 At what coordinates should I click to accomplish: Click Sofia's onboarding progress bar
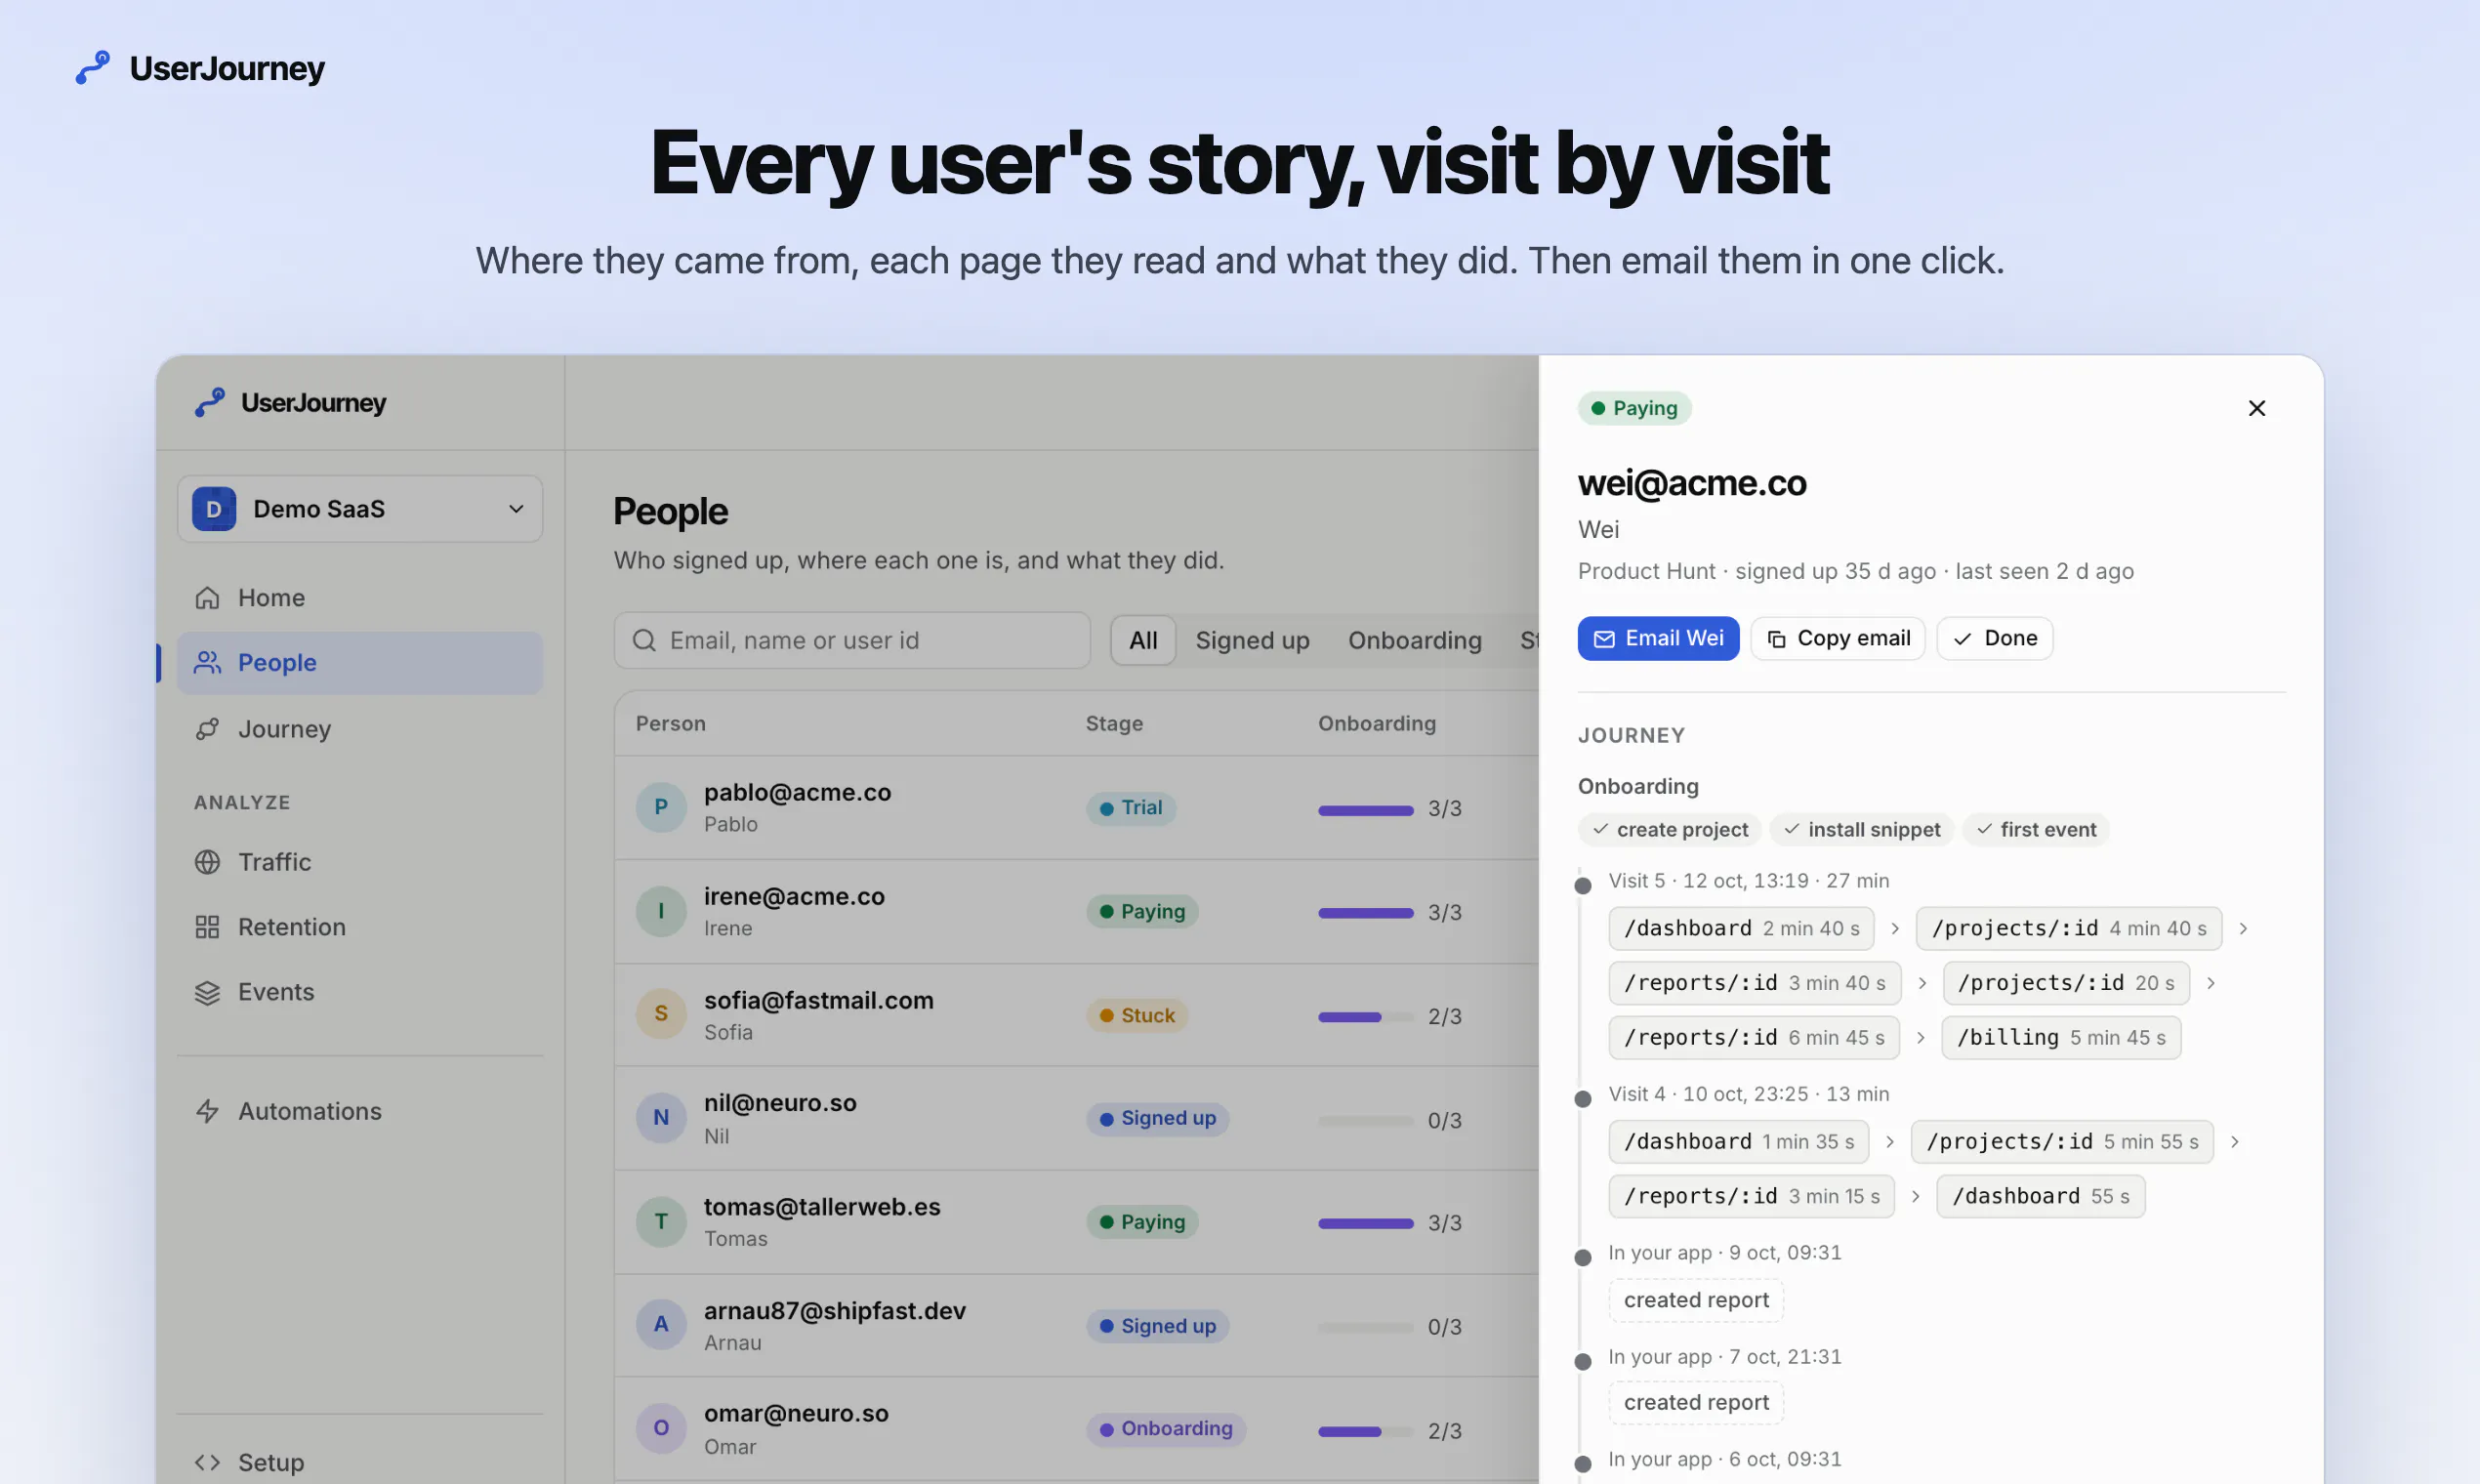pyautogui.click(x=1365, y=1017)
